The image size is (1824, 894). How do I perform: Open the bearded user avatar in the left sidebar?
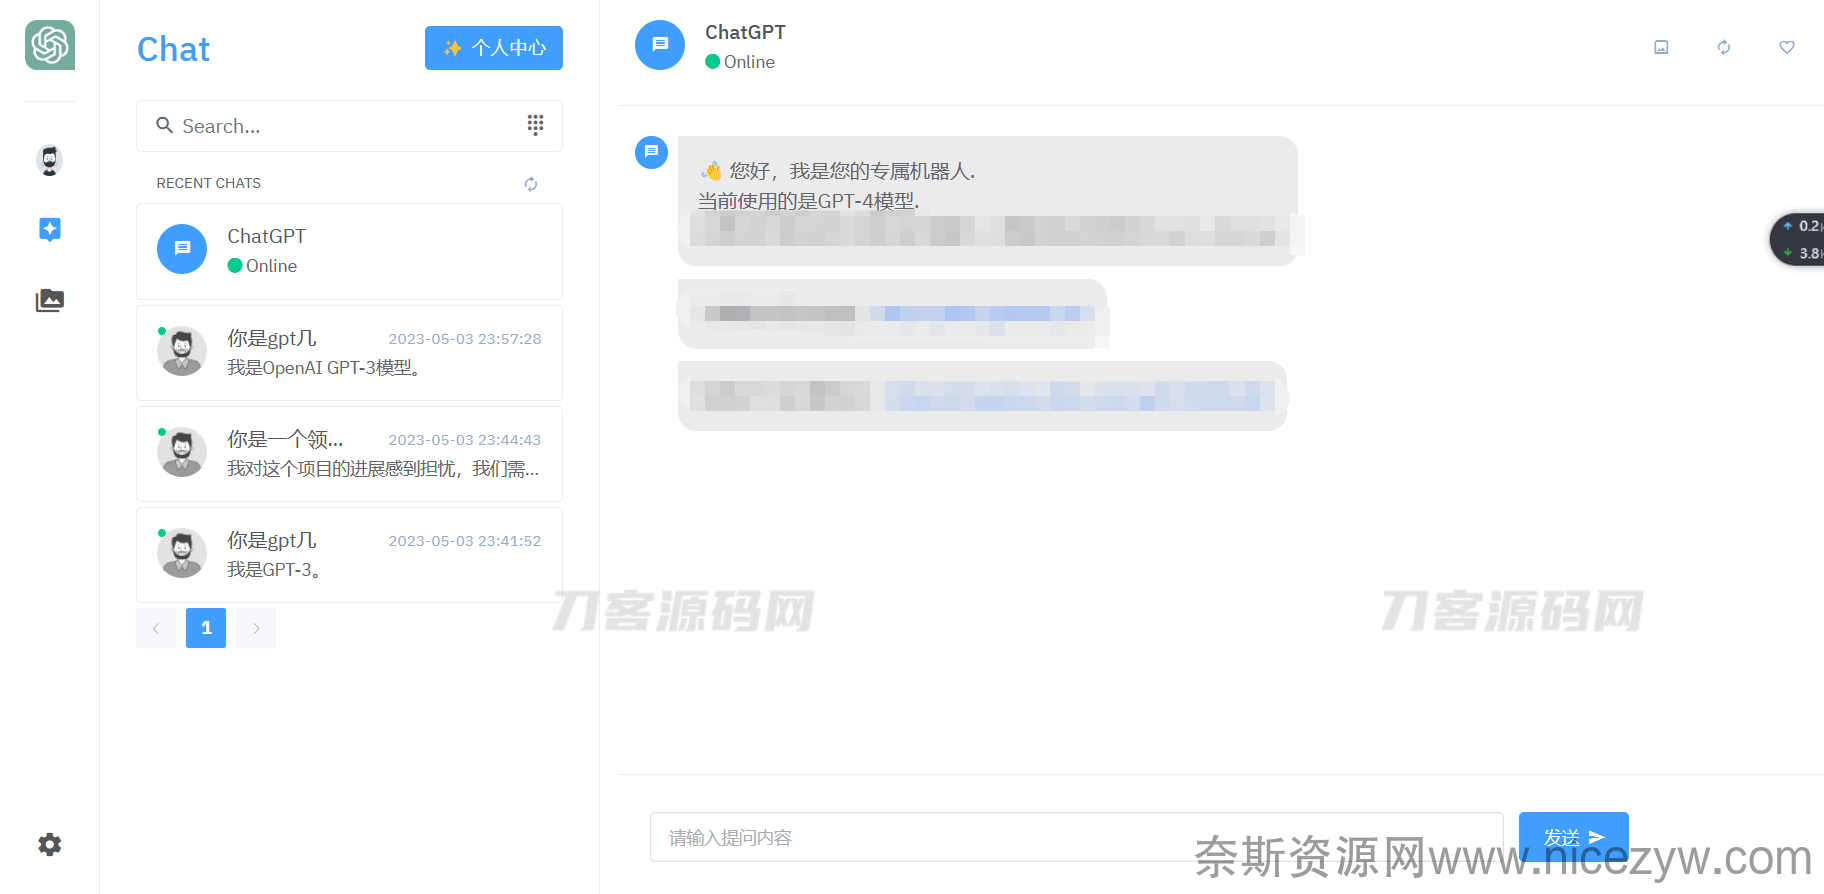tap(50, 160)
